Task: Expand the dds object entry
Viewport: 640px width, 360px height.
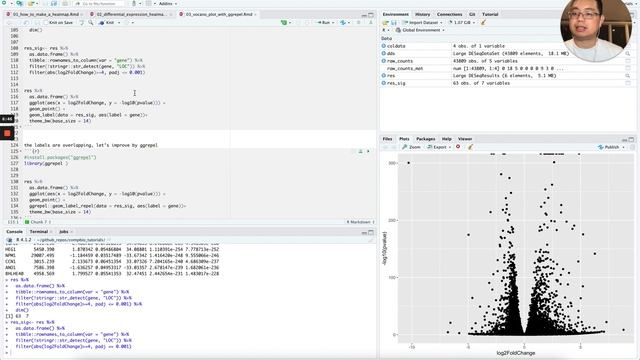Action: click(384, 53)
